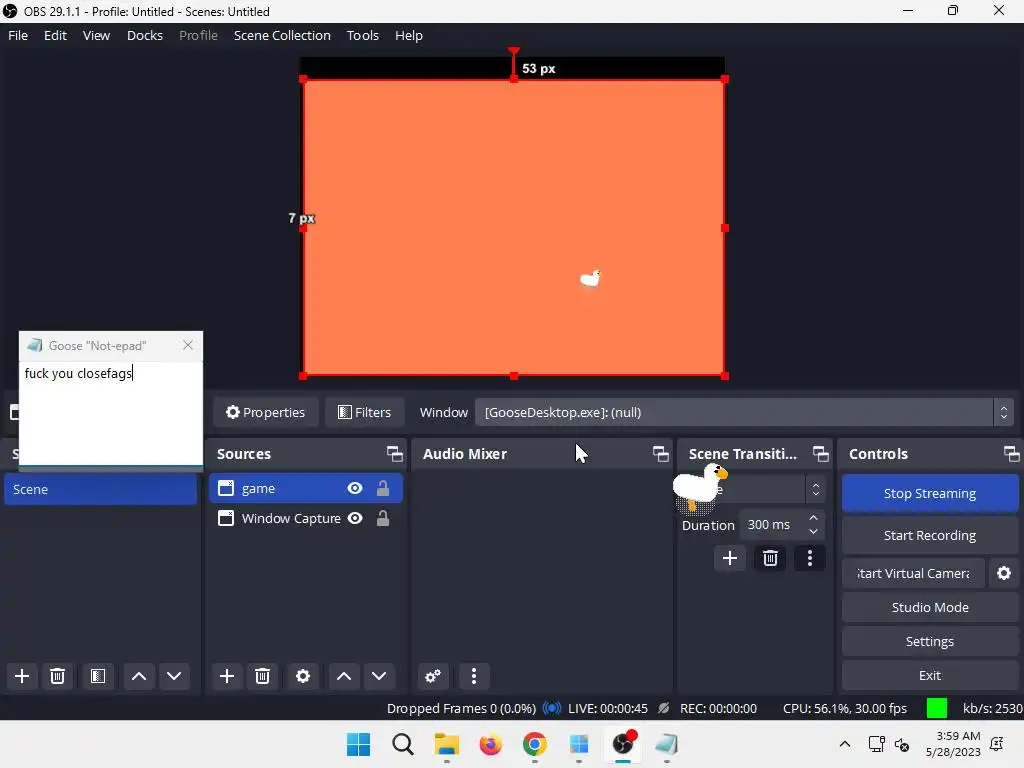Screen dimensions: 1024x768
Task: Open the Docks menu
Action: coord(145,35)
